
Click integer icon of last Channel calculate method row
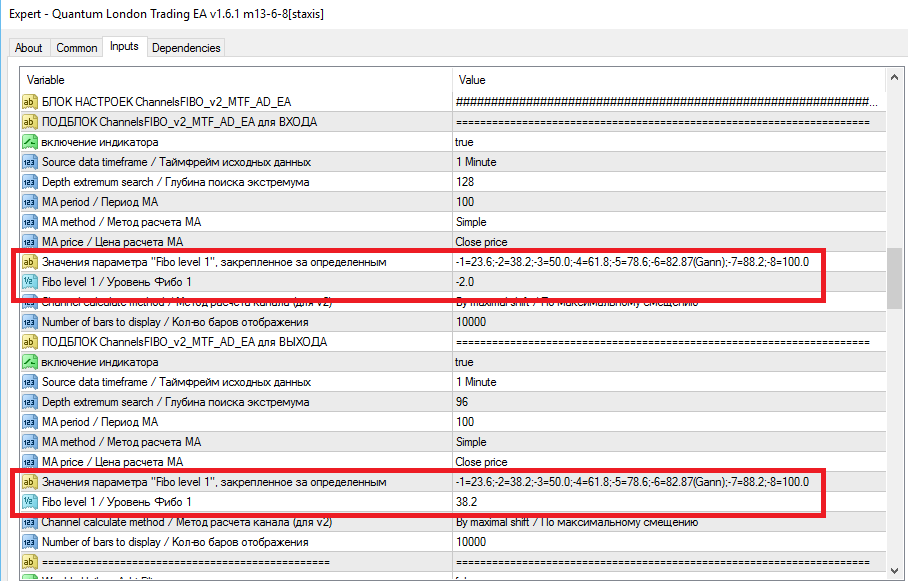pyautogui.click(x=30, y=523)
